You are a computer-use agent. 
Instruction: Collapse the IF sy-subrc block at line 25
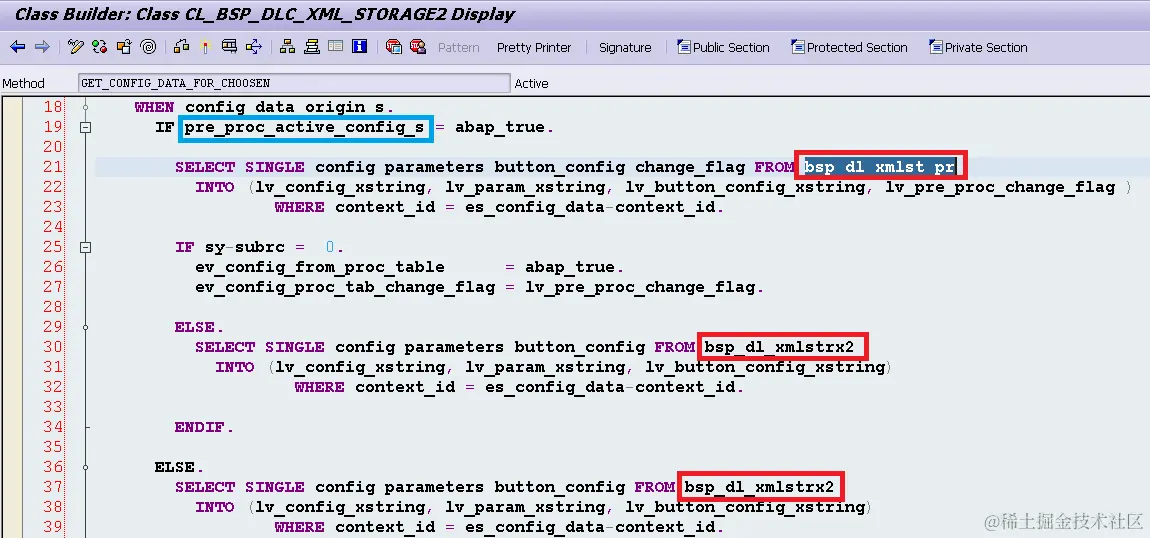[86, 247]
